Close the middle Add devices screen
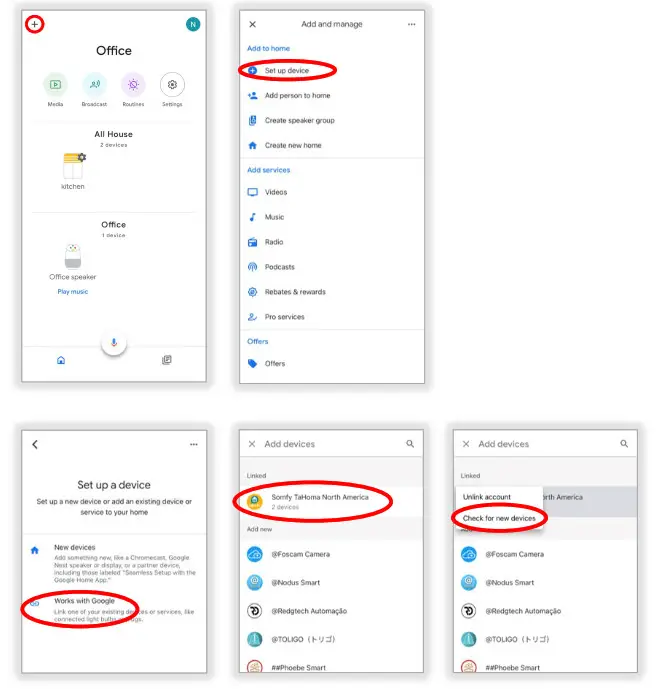The image size is (656, 689). click(x=252, y=444)
